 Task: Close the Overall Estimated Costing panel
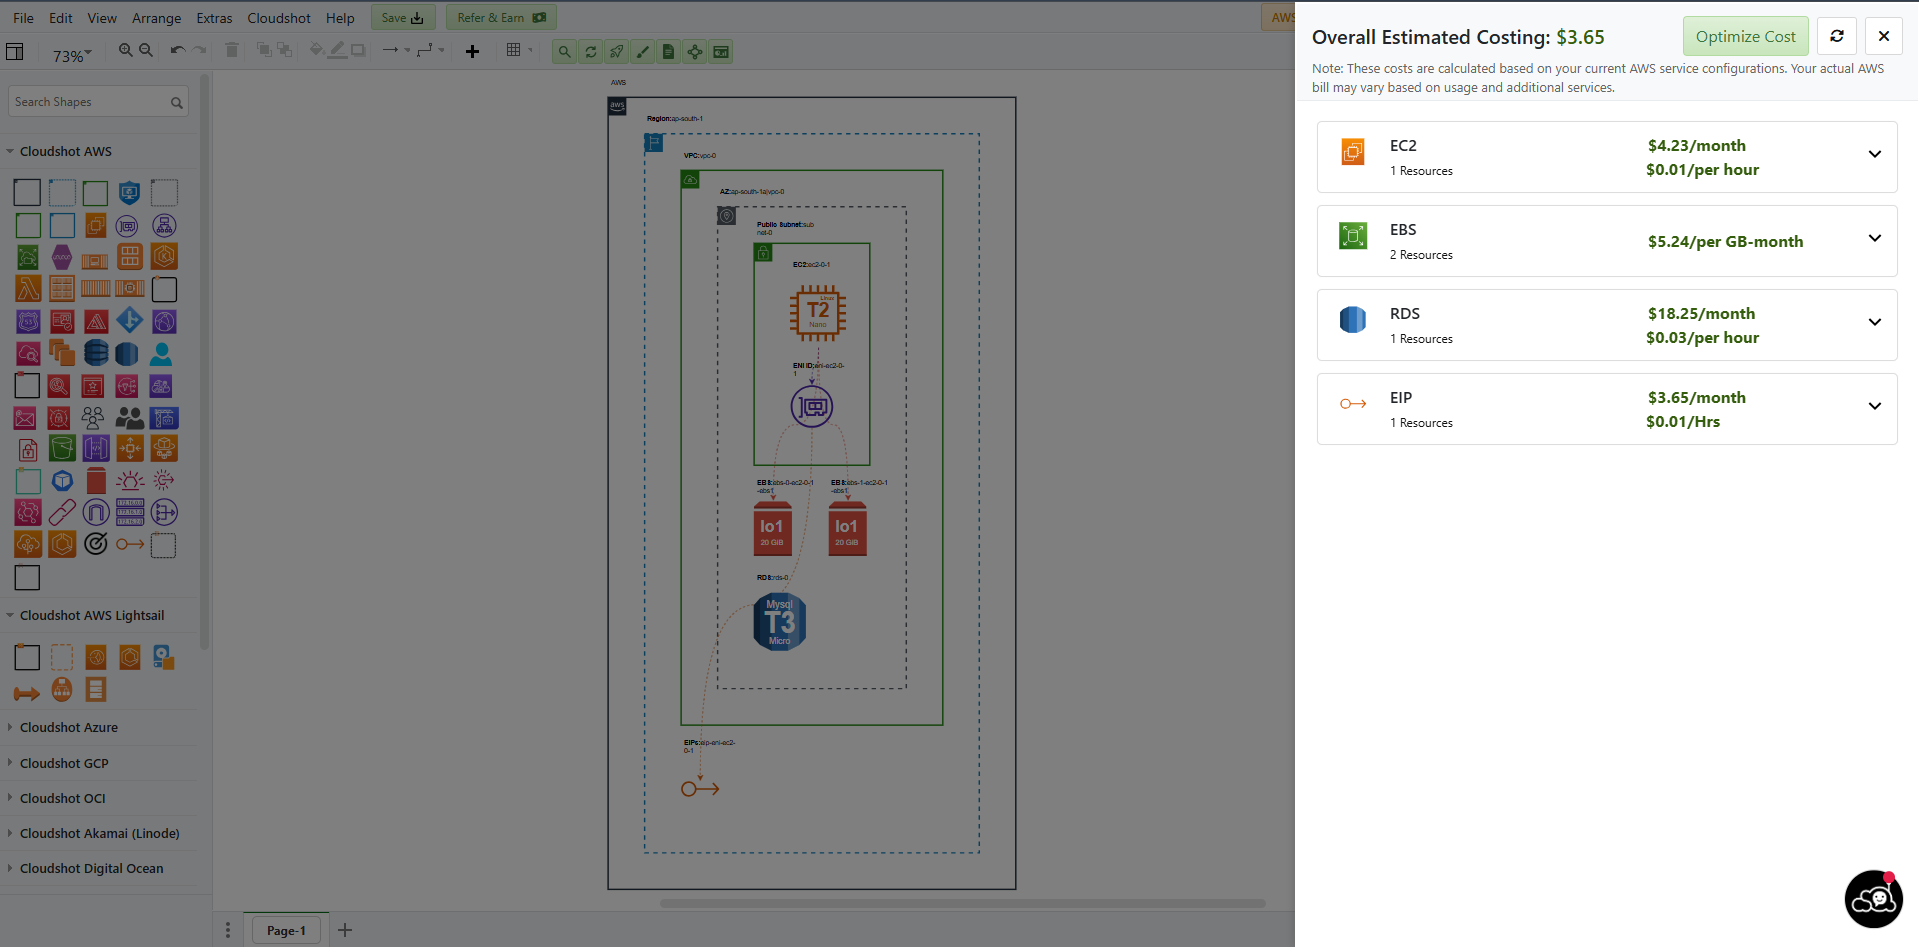[1884, 36]
